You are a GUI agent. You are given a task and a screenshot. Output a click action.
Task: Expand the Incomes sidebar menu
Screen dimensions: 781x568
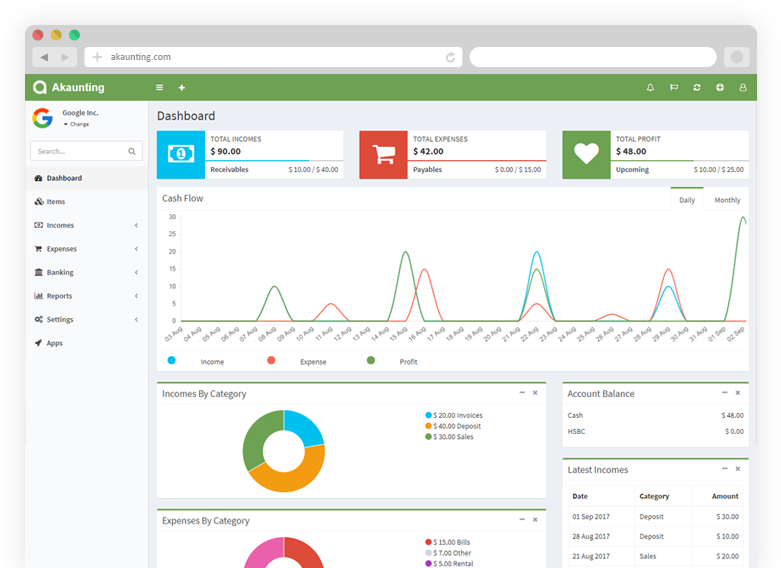[87, 225]
